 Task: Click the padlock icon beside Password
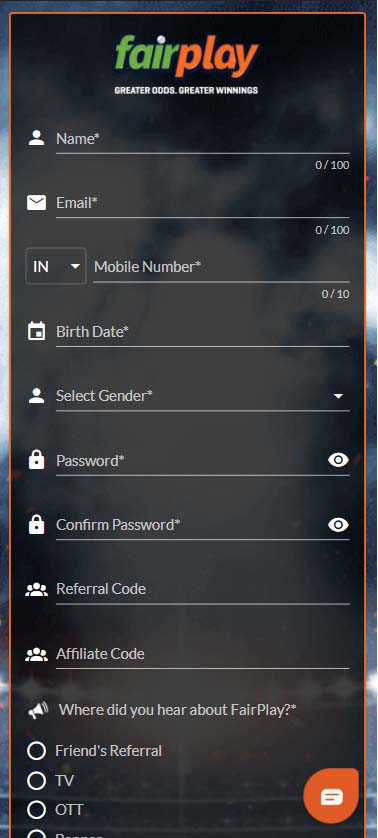coord(36,460)
